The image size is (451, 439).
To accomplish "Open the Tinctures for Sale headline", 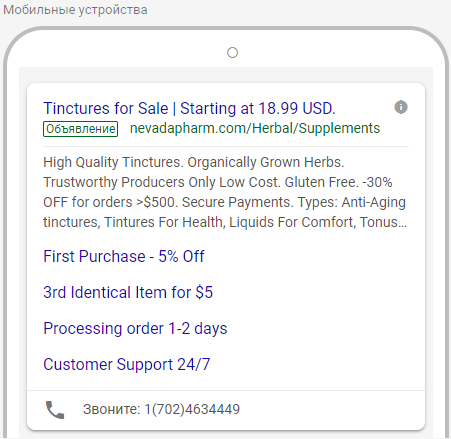I will [x=106, y=108].
